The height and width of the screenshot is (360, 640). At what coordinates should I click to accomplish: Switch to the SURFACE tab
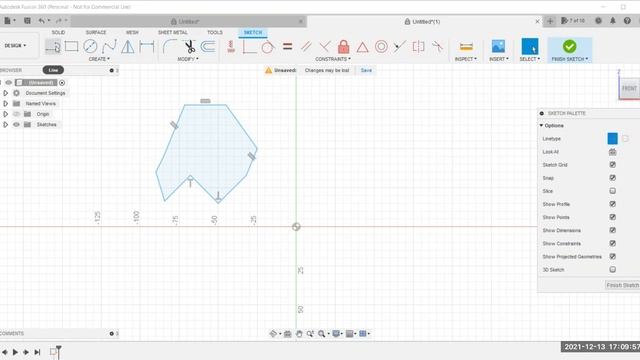tap(96, 32)
